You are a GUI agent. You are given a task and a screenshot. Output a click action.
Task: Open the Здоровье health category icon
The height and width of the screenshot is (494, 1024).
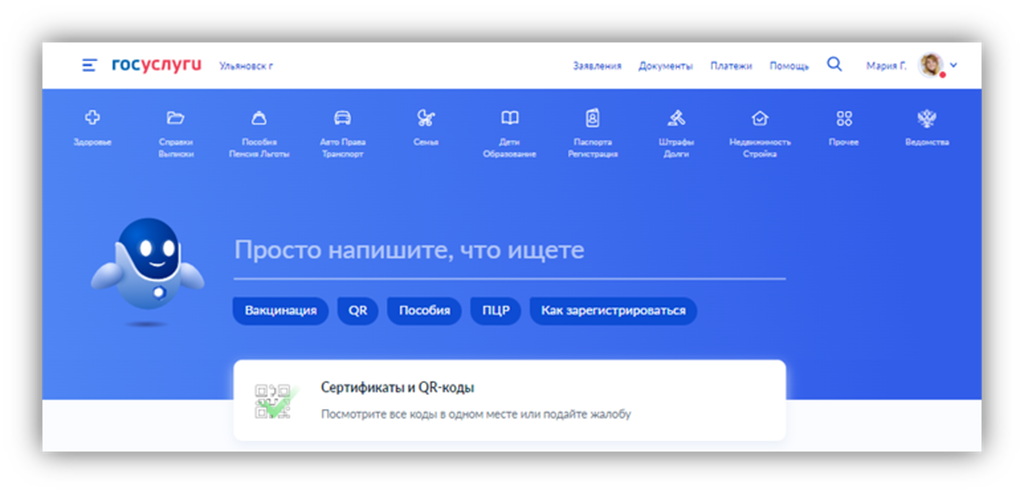point(92,119)
